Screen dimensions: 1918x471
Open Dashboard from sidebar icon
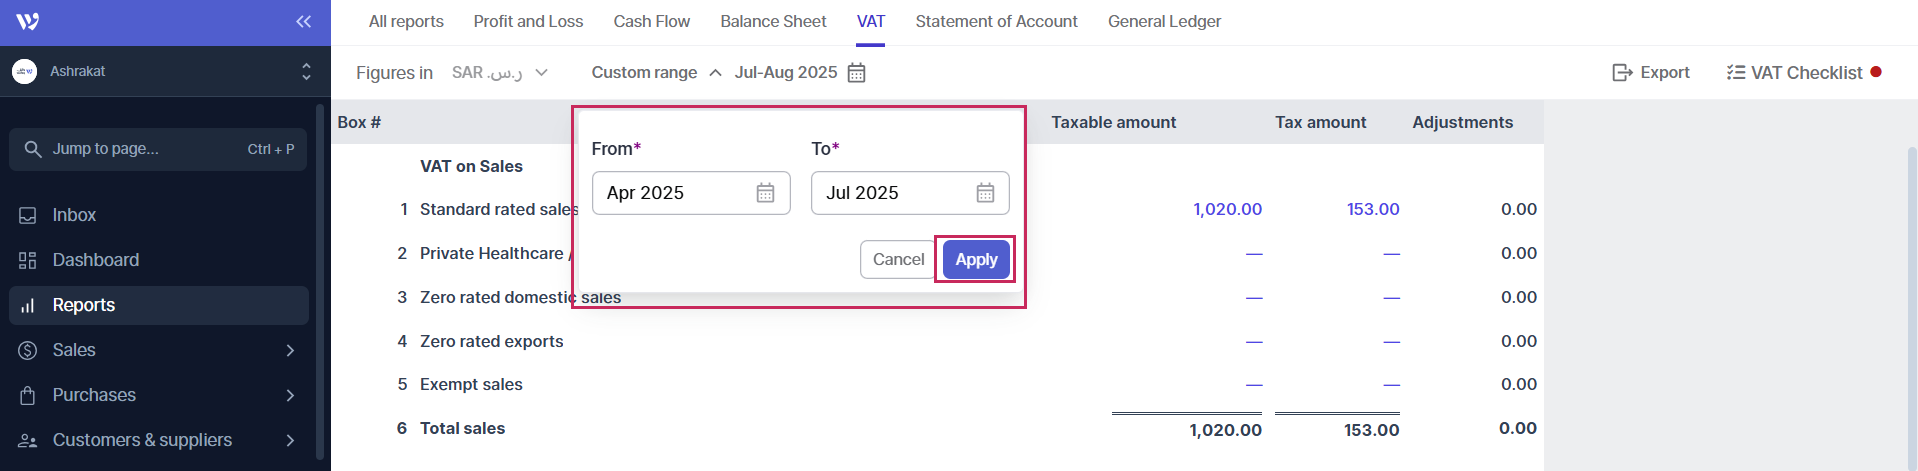click(28, 260)
